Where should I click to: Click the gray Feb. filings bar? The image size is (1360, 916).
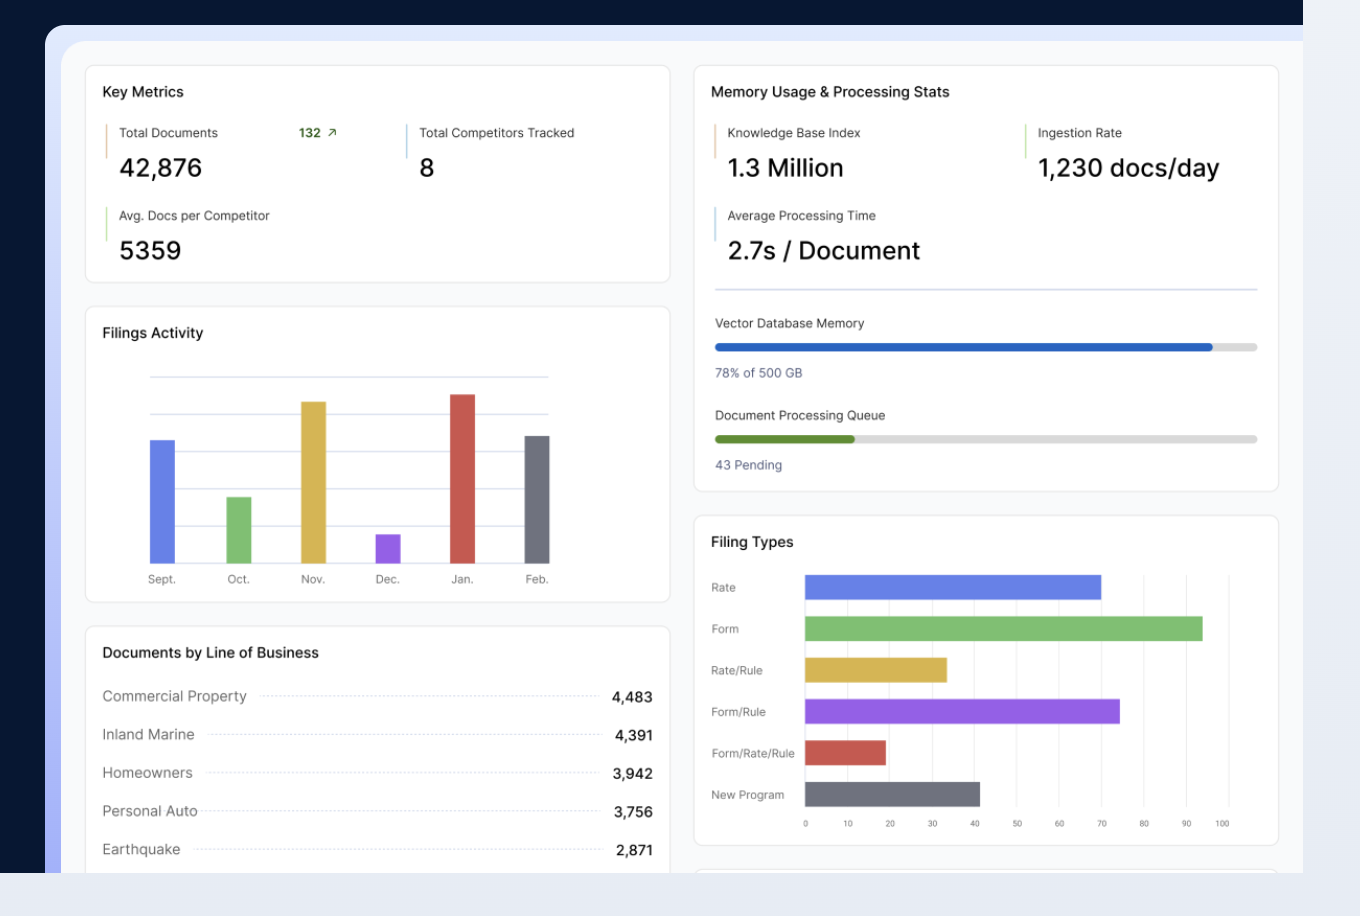tap(537, 499)
